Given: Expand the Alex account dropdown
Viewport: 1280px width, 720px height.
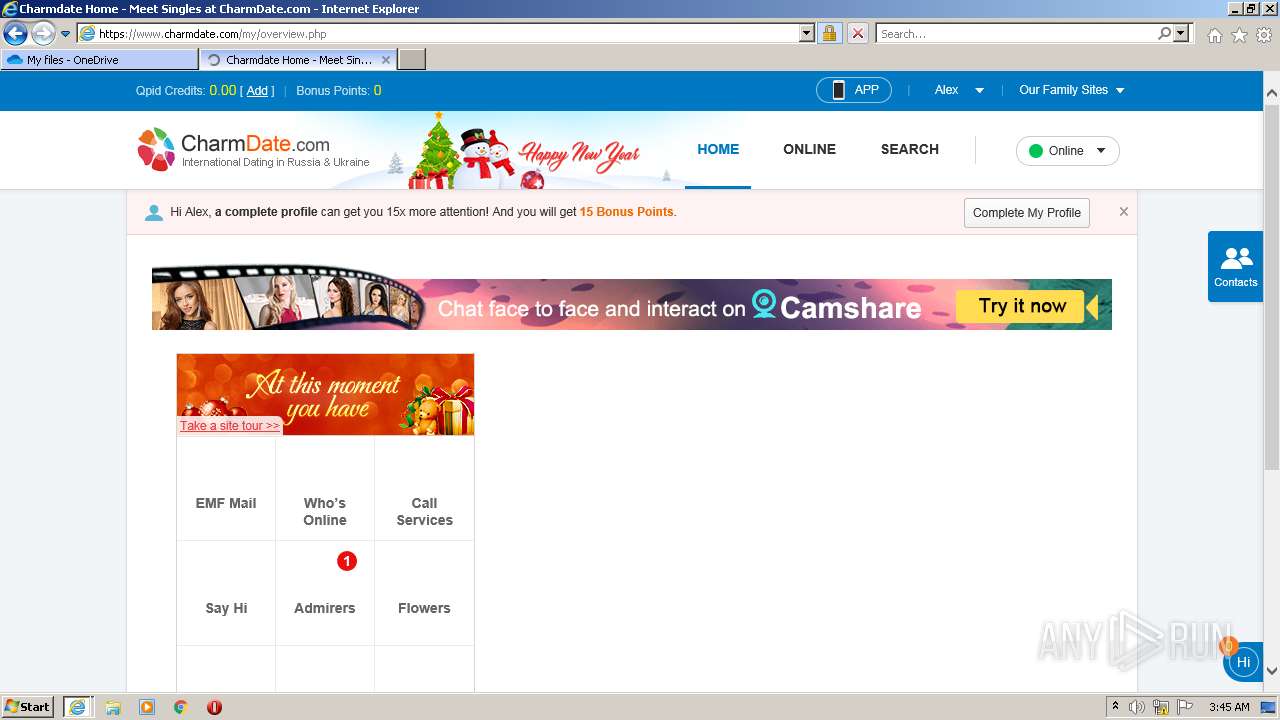Looking at the screenshot, I should (x=958, y=90).
